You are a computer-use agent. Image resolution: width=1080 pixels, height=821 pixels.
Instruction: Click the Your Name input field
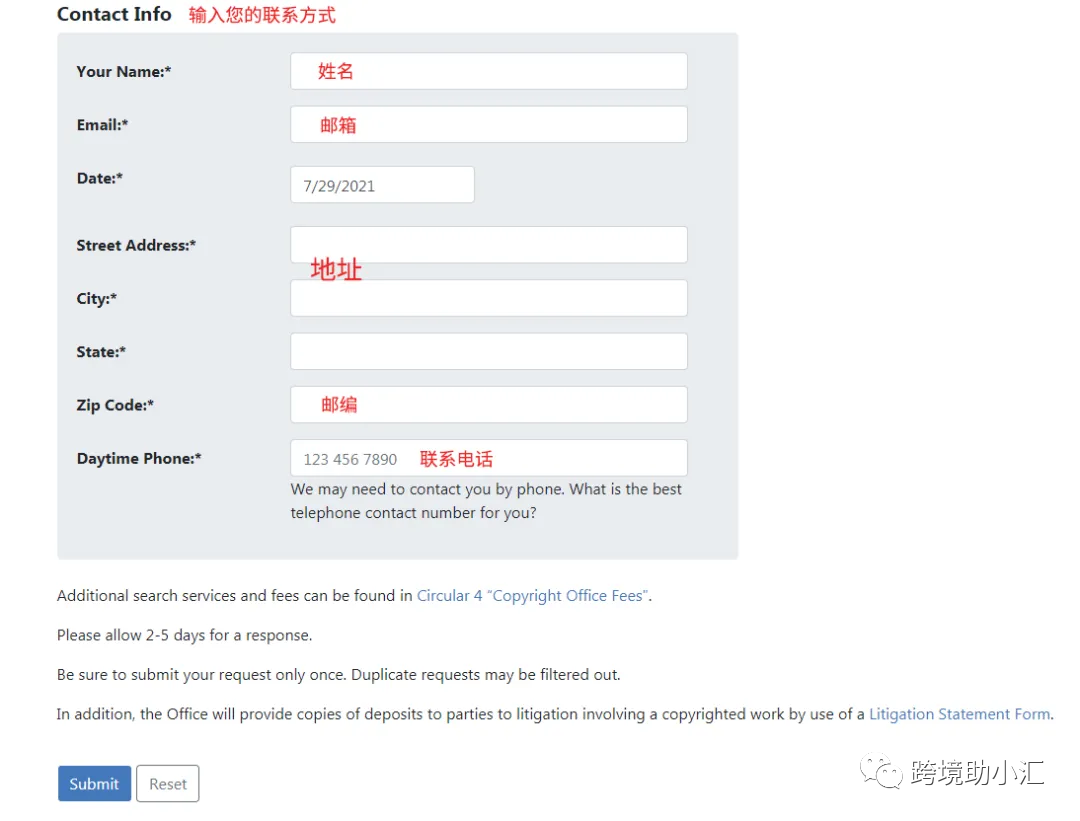coord(488,71)
